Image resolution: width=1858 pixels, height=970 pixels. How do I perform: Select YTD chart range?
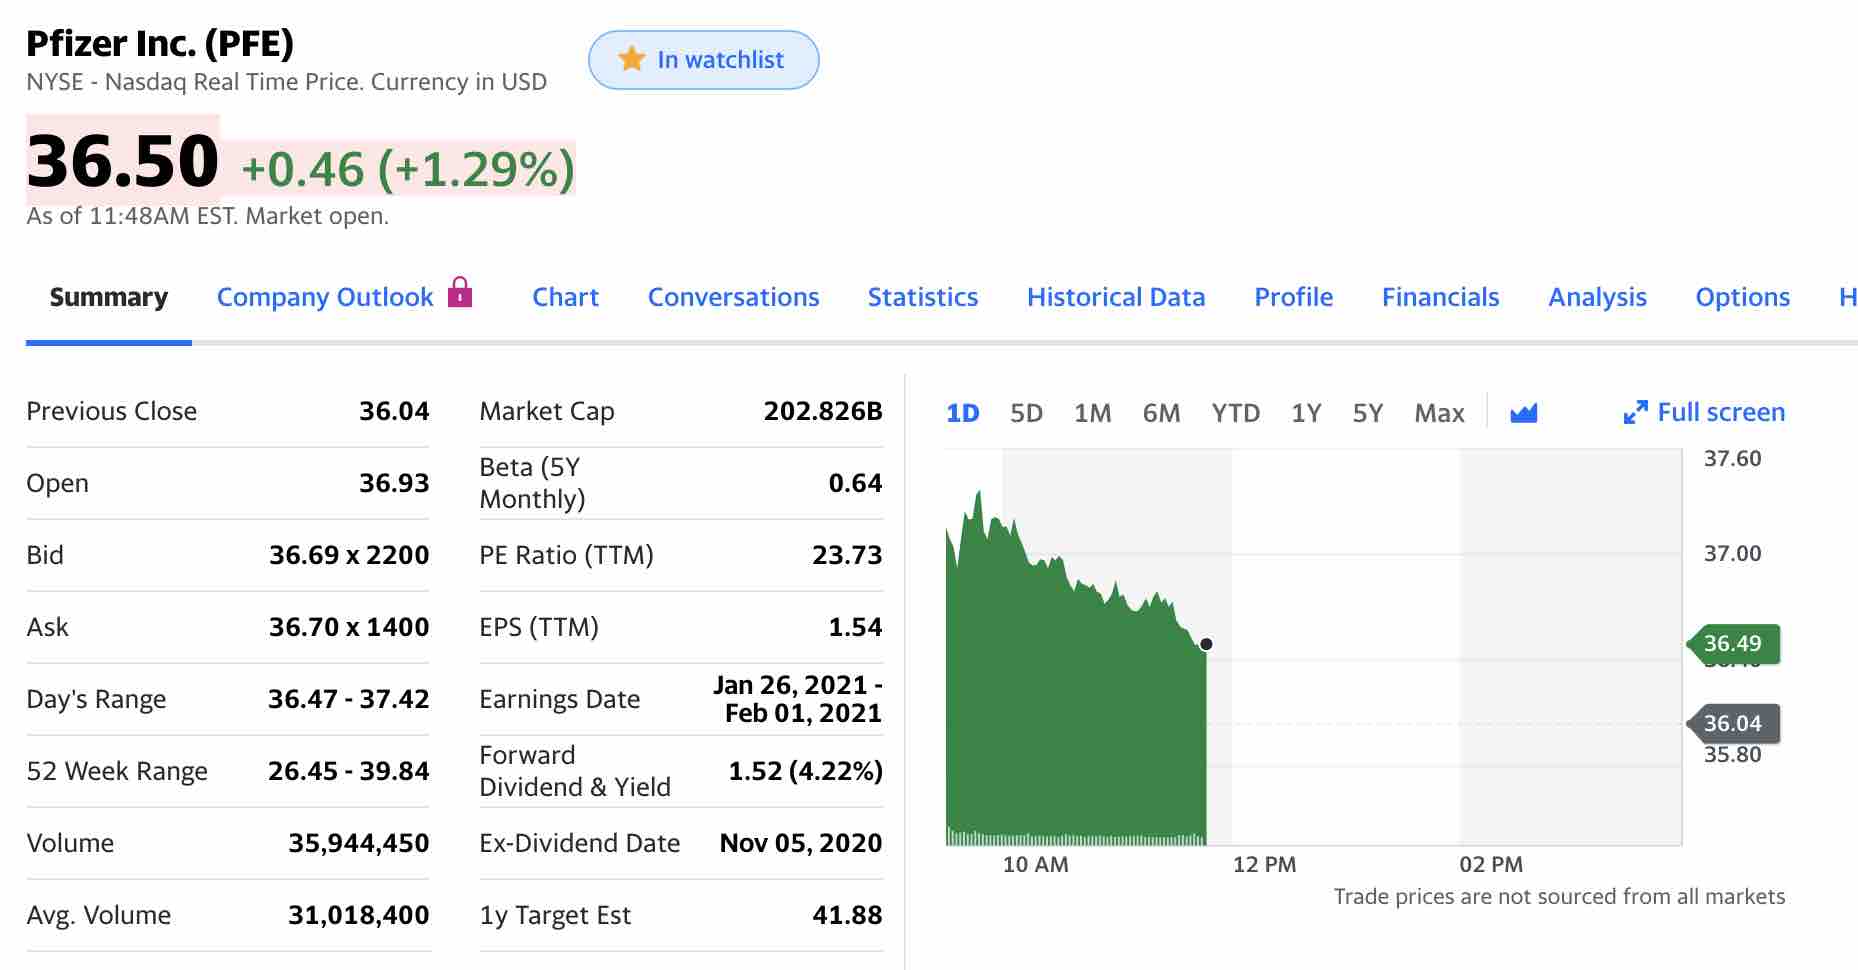pos(1235,413)
